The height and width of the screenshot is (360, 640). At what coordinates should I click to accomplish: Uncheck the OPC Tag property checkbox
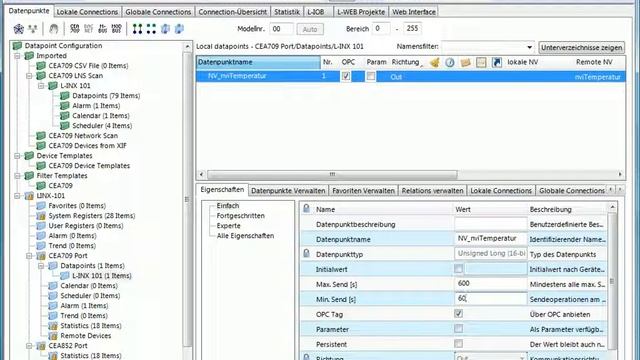458,313
